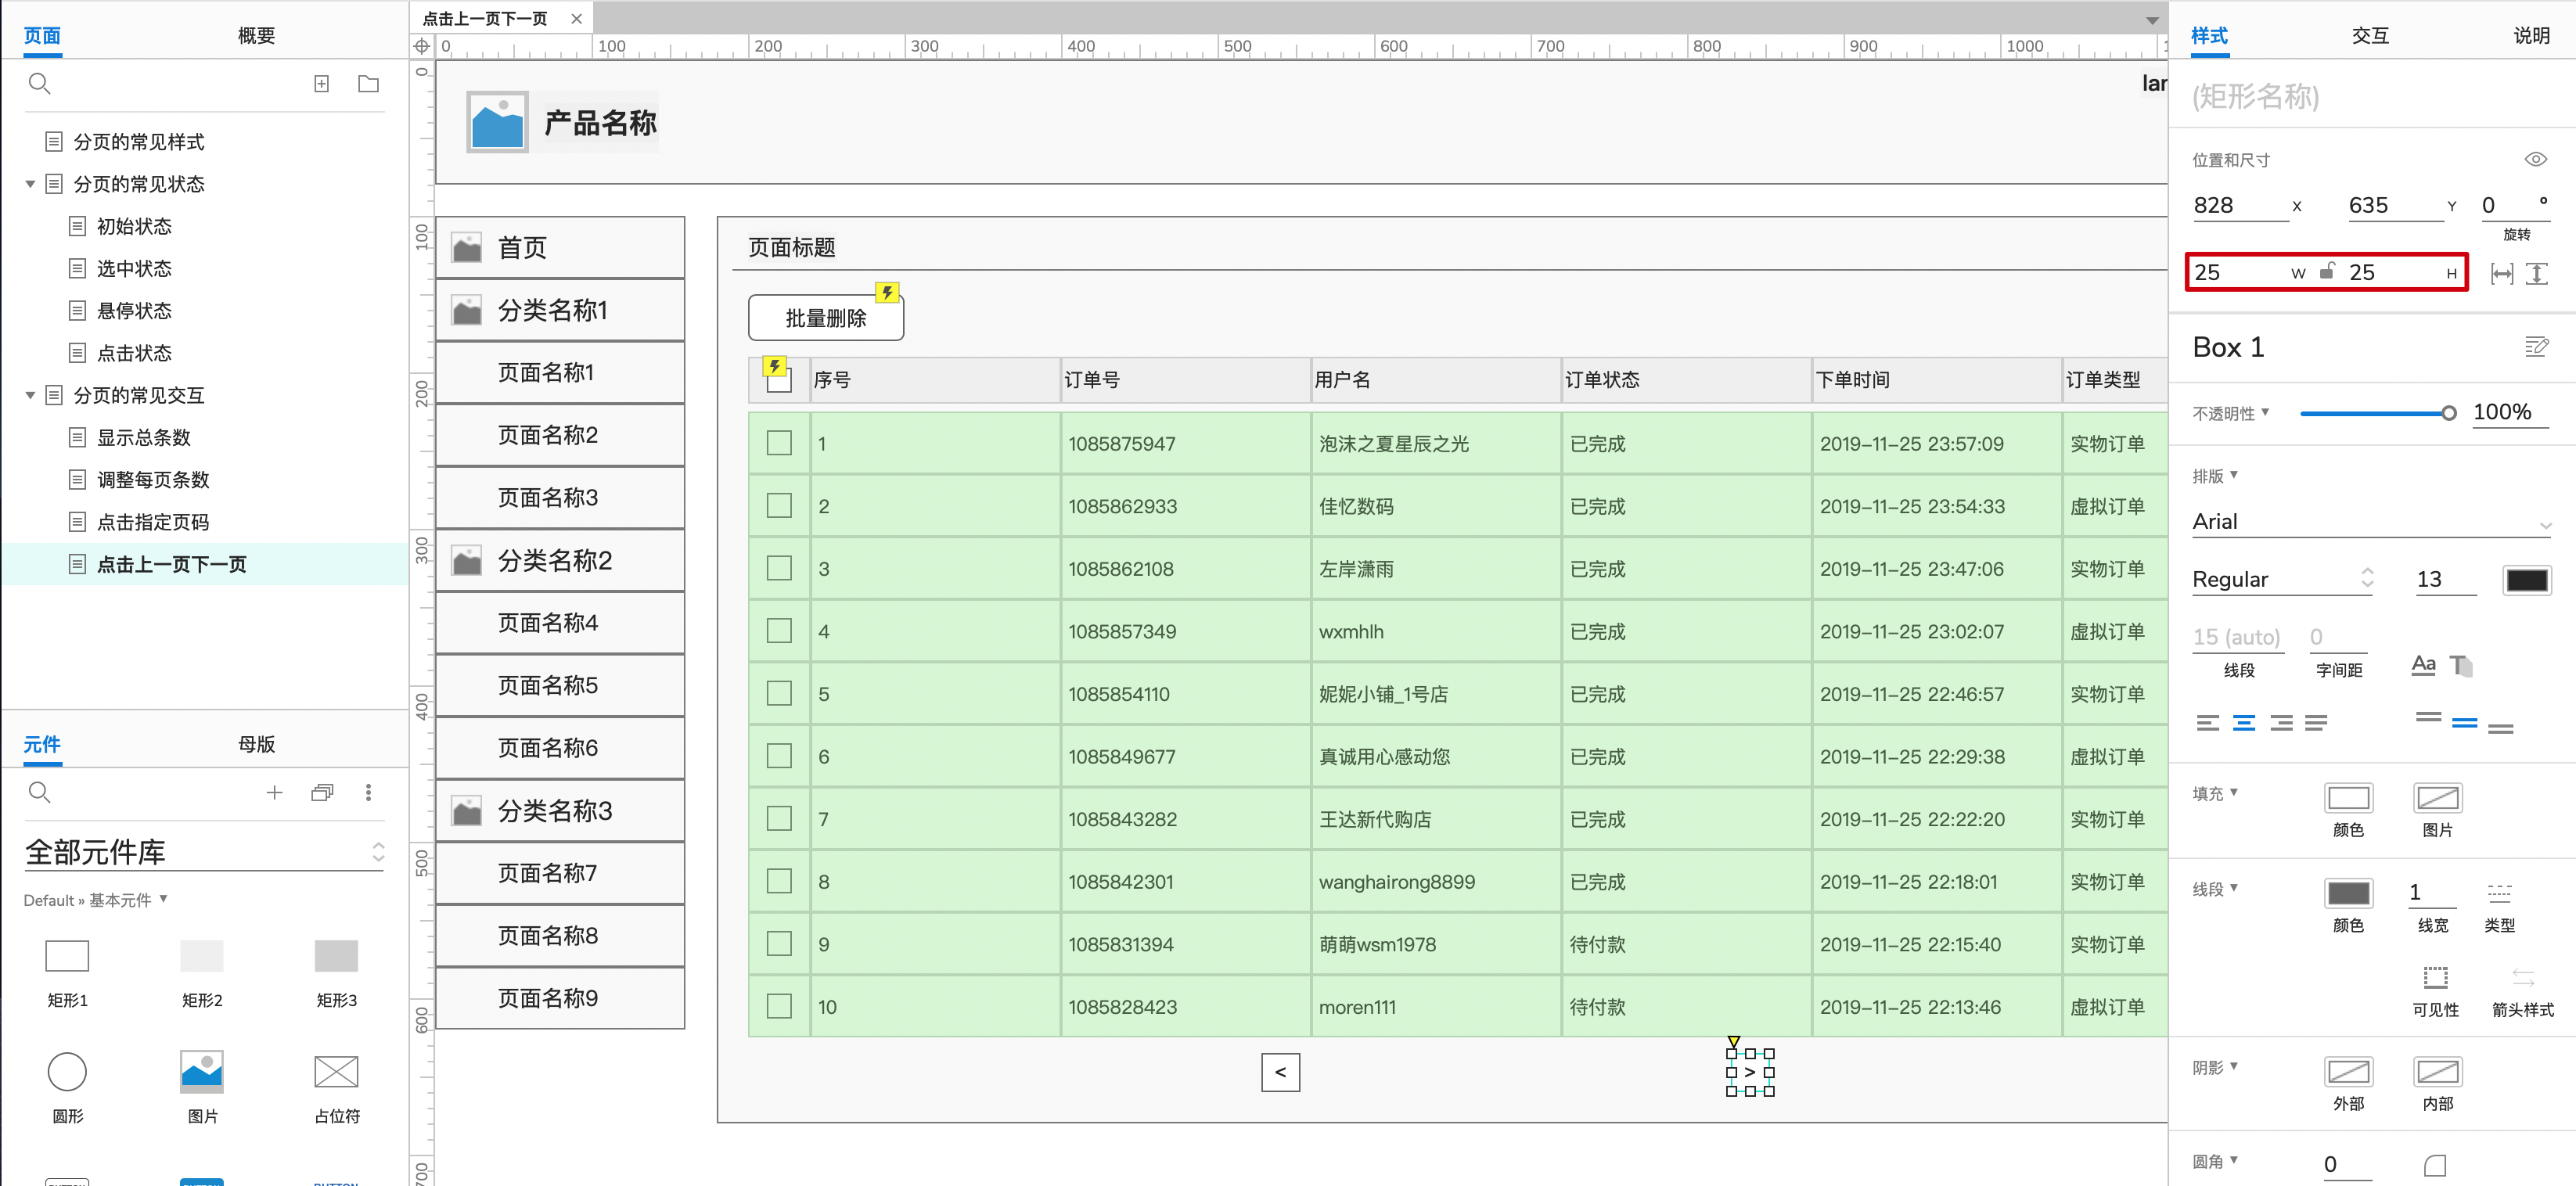Open the duplicate library icon
Screen dimensions: 2576x1186
[322, 793]
